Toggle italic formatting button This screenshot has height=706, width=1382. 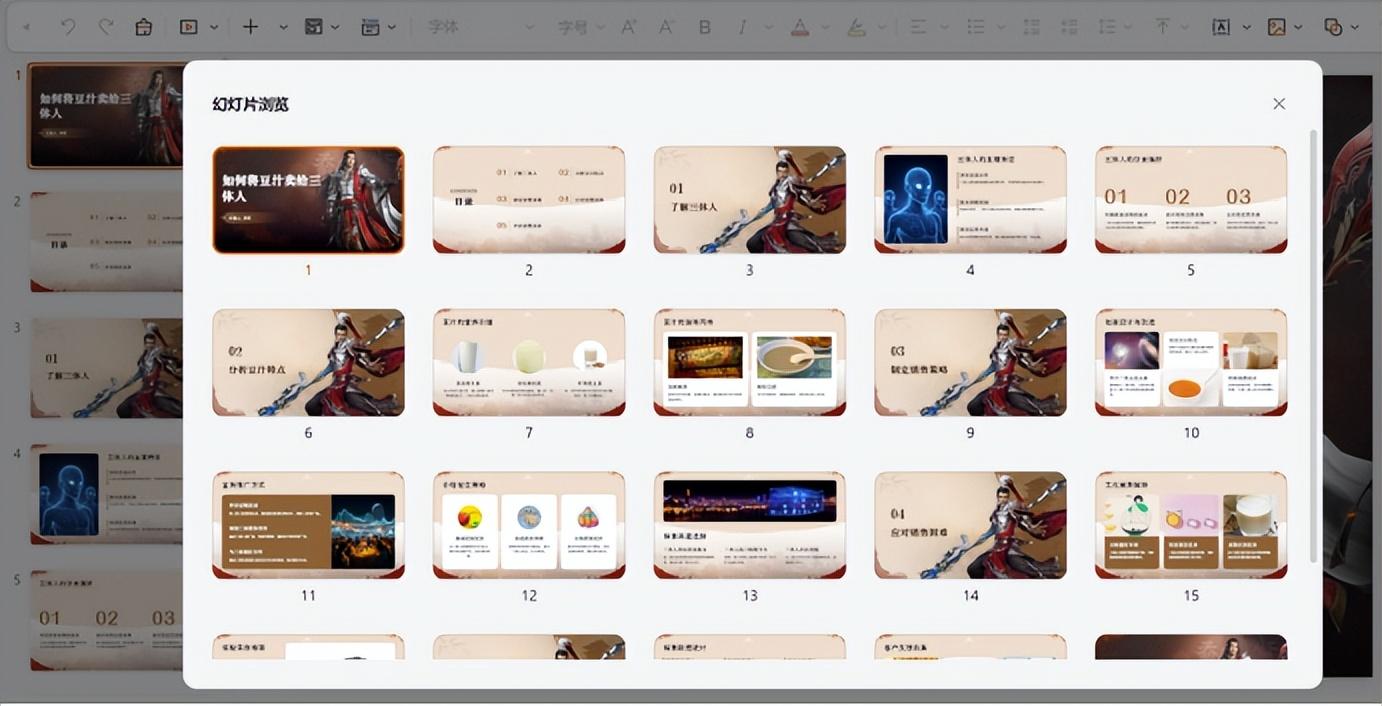(742, 27)
